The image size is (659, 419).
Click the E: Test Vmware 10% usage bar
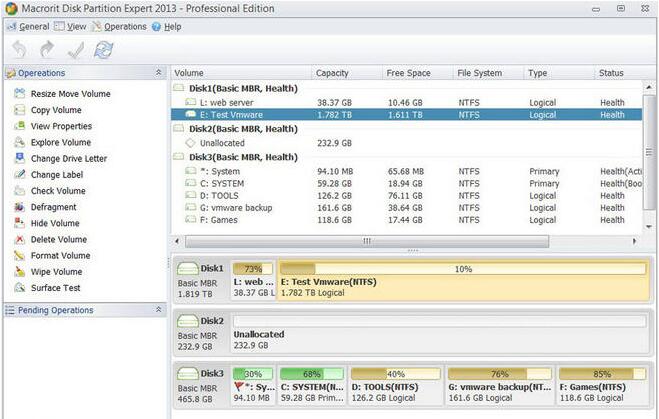(x=463, y=269)
